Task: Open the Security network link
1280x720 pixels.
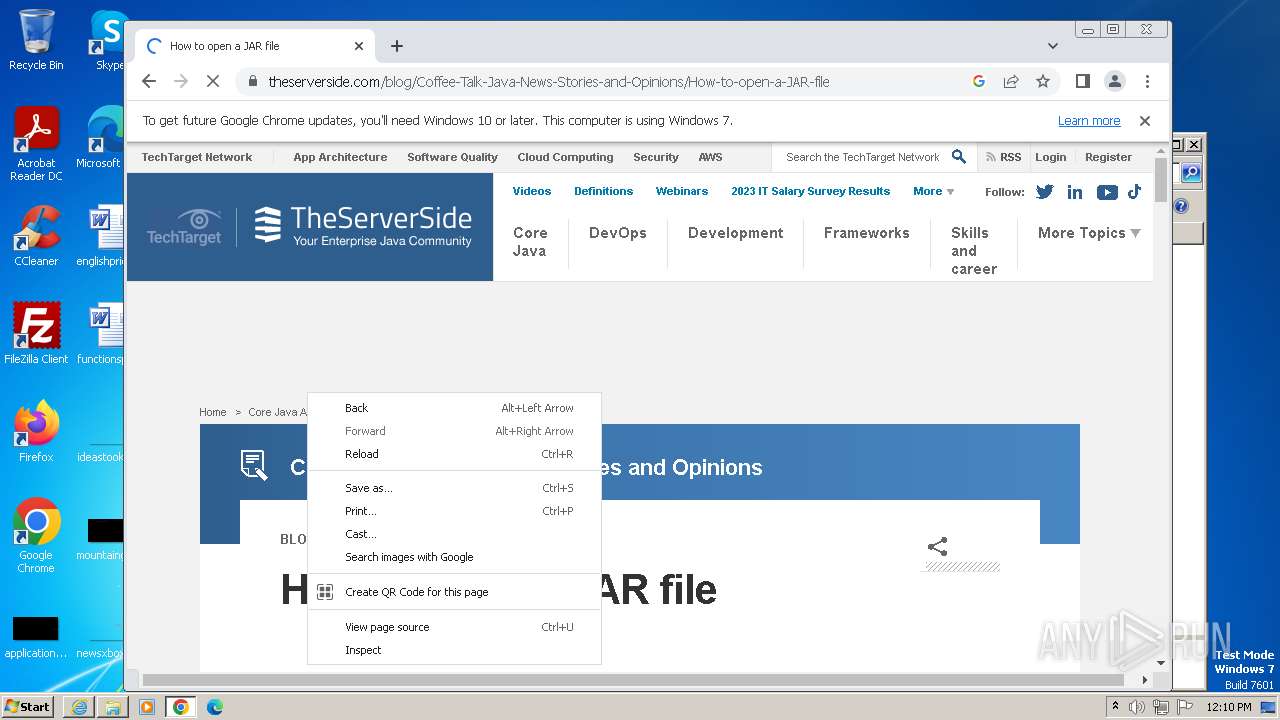Action: [656, 157]
